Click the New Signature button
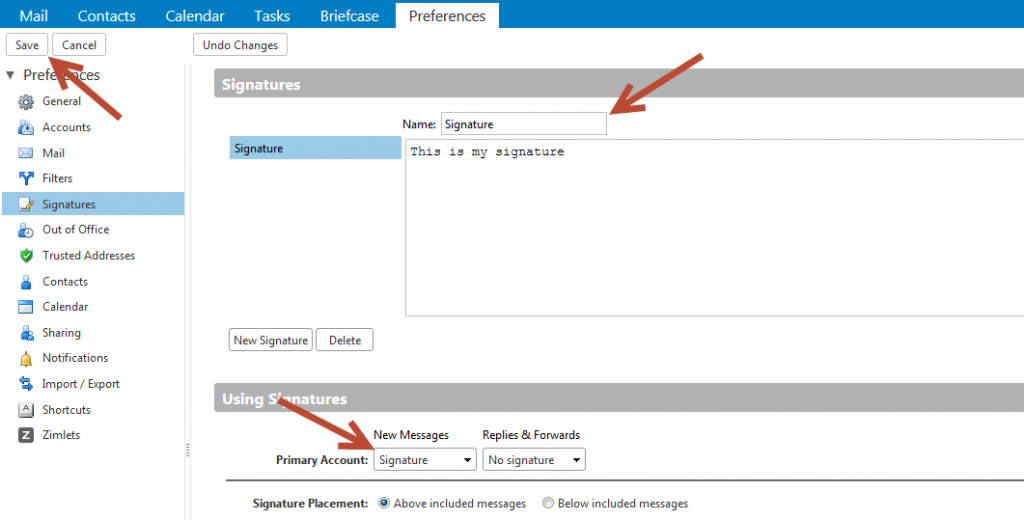The image size is (1024, 520). [x=270, y=340]
